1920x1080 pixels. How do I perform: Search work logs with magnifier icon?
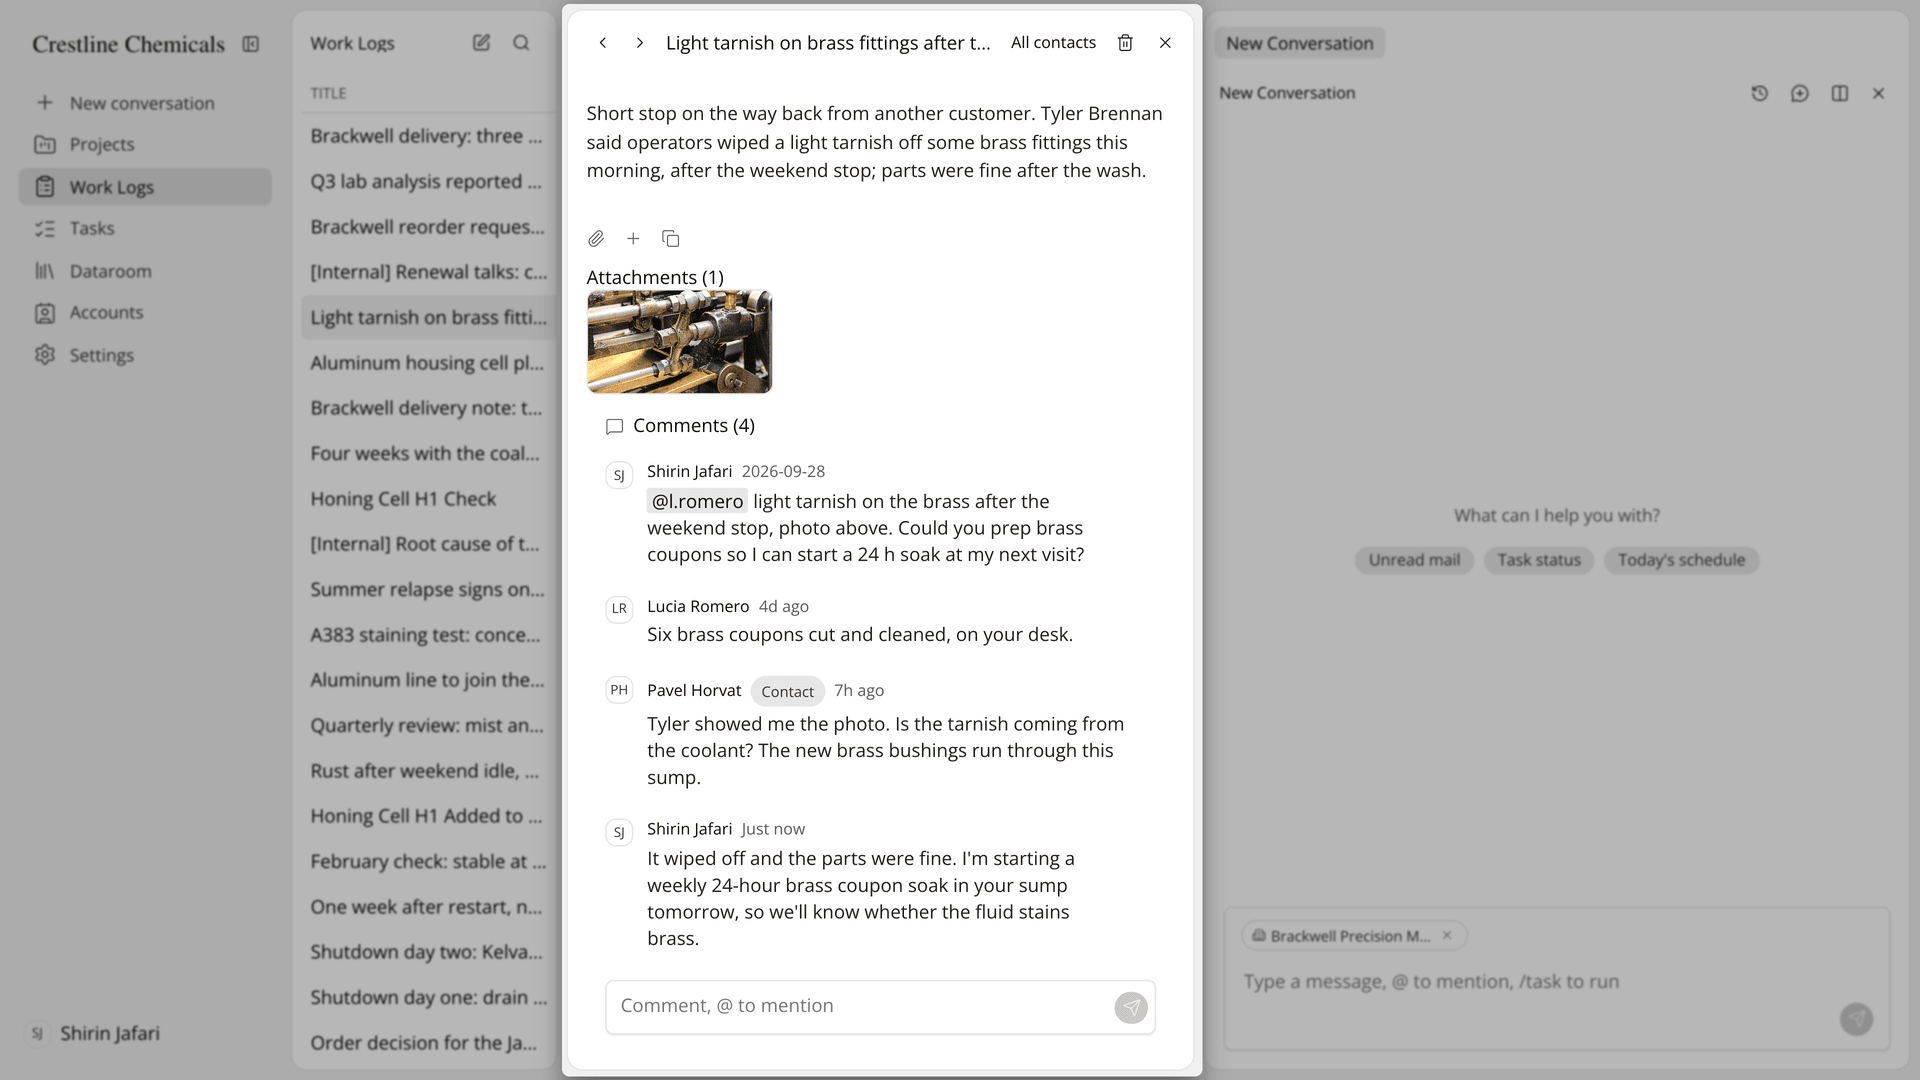pos(521,43)
